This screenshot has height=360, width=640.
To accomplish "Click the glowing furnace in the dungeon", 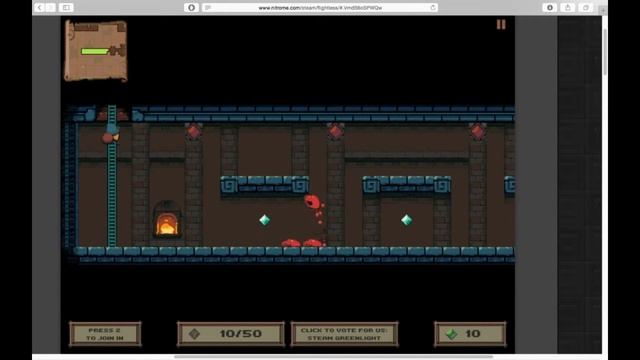I will (x=167, y=220).
